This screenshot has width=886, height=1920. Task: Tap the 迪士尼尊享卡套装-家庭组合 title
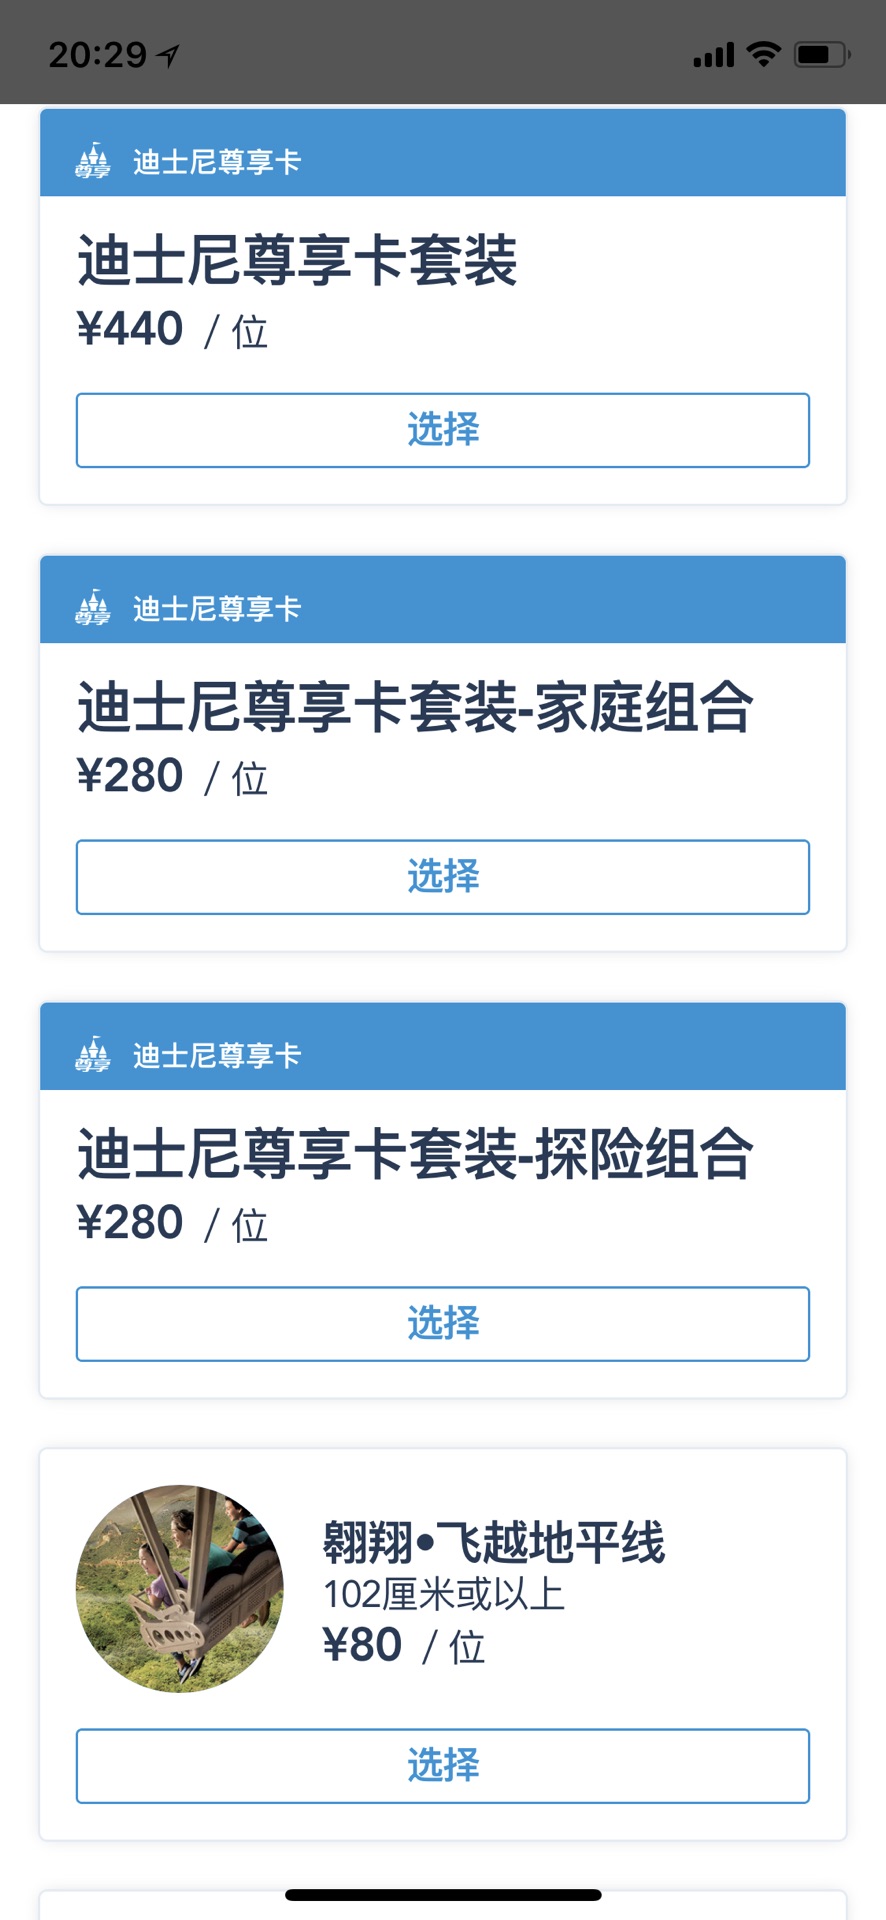[415, 708]
